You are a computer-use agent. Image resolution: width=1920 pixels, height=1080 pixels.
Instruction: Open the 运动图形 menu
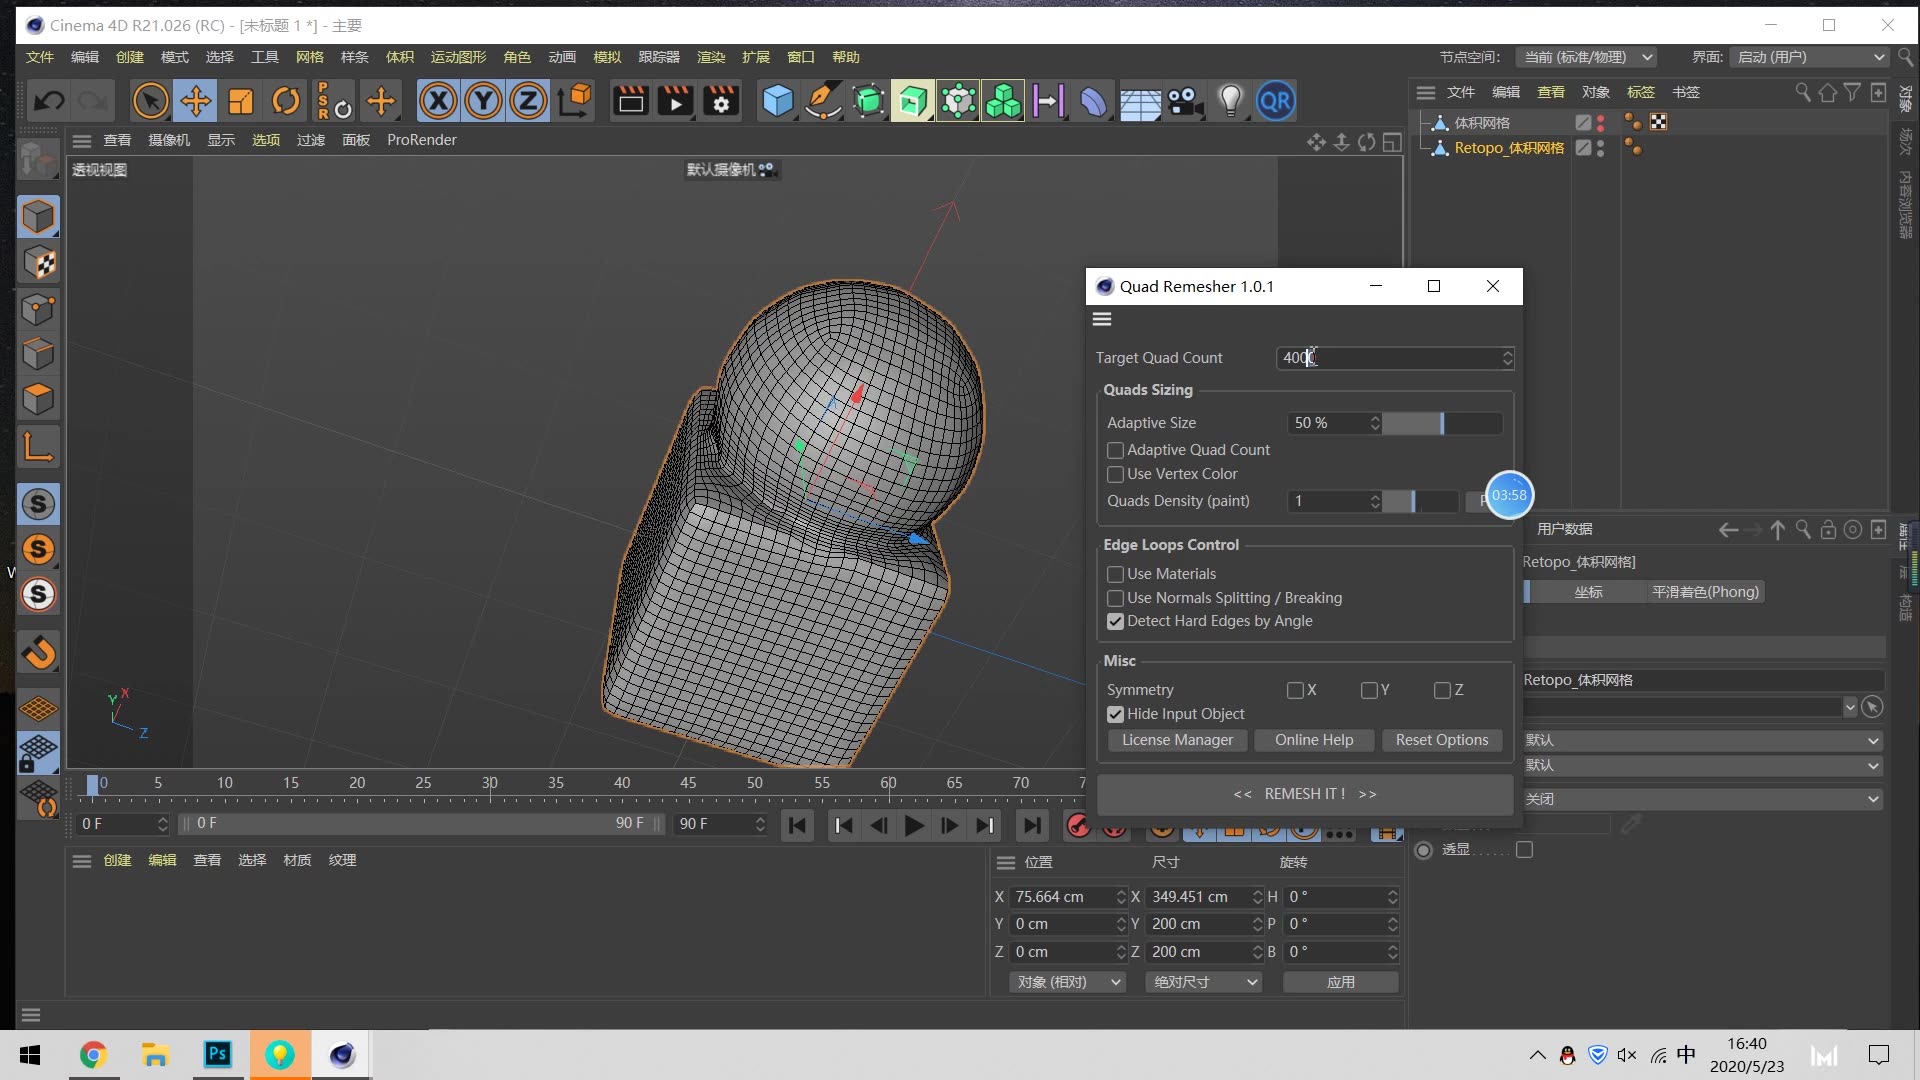[x=458, y=57]
